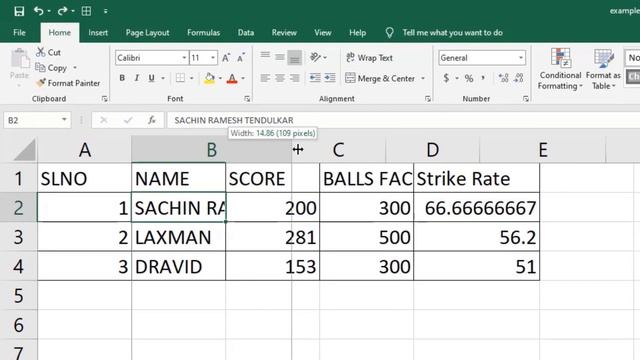The height and width of the screenshot is (360, 640).
Task: Switch to the Insert tab
Action: coord(98,33)
